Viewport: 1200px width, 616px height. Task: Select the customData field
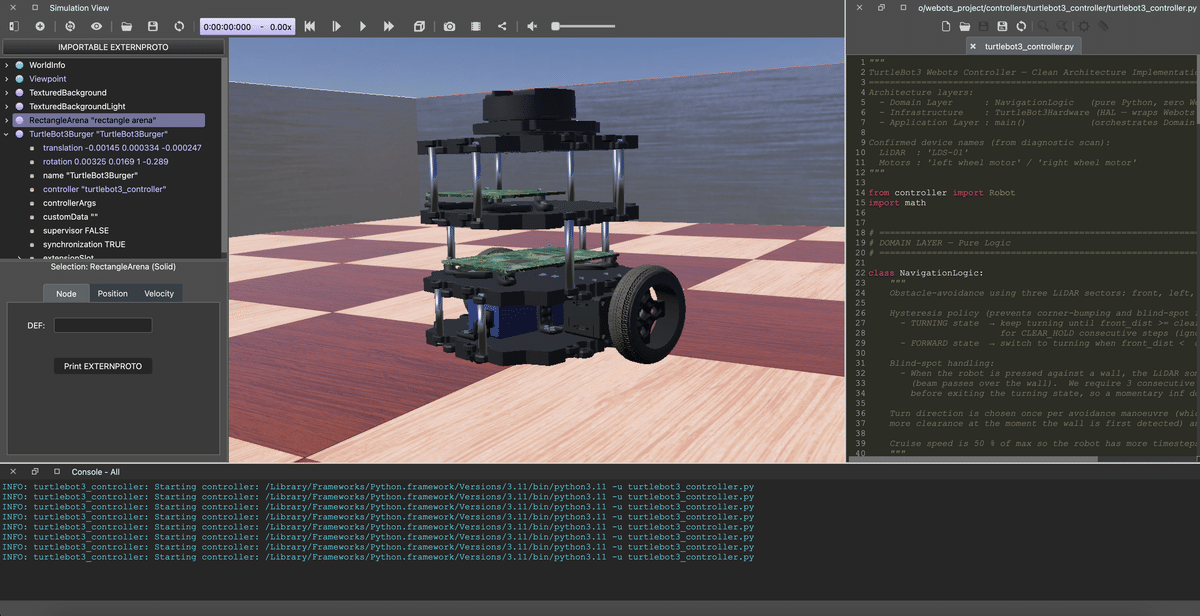(71, 217)
